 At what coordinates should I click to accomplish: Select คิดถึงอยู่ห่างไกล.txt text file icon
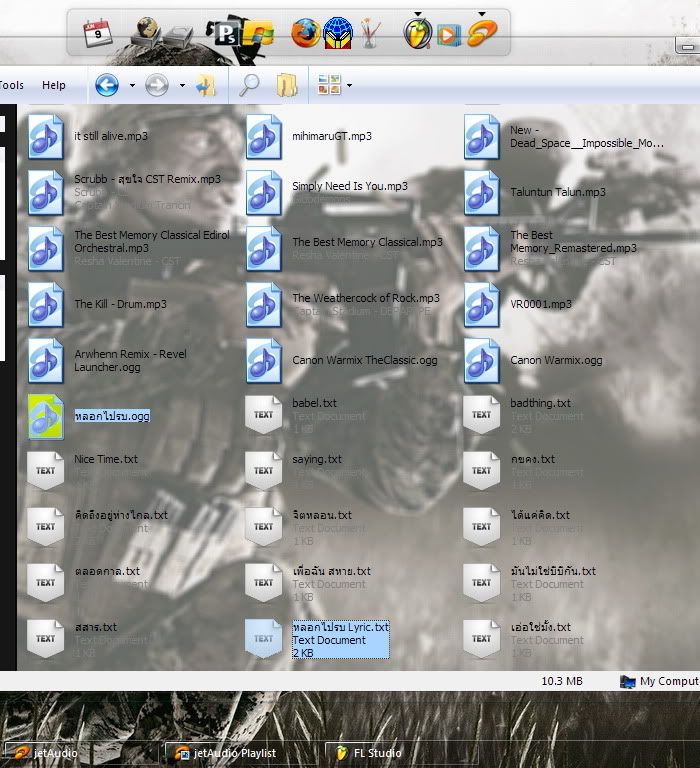[x=46, y=527]
